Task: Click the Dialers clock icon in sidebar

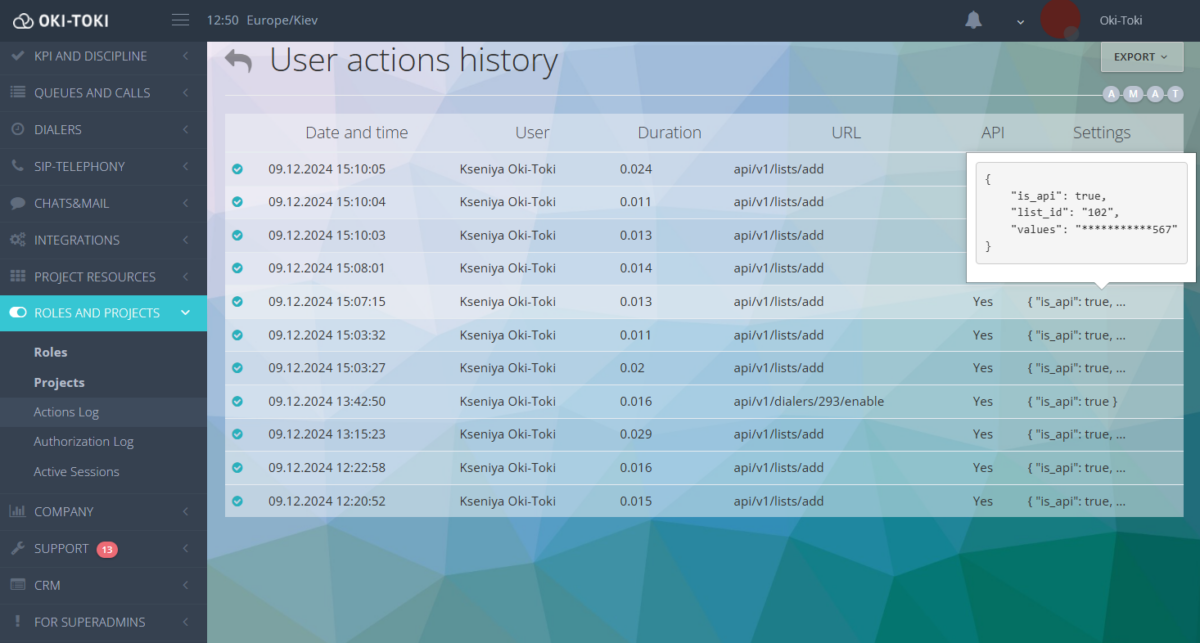Action: pyautogui.click(x=17, y=129)
